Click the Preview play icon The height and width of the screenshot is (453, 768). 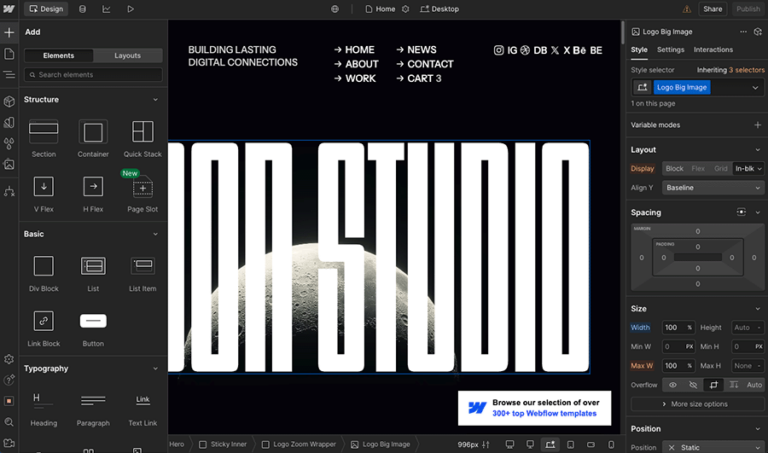pos(130,9)
